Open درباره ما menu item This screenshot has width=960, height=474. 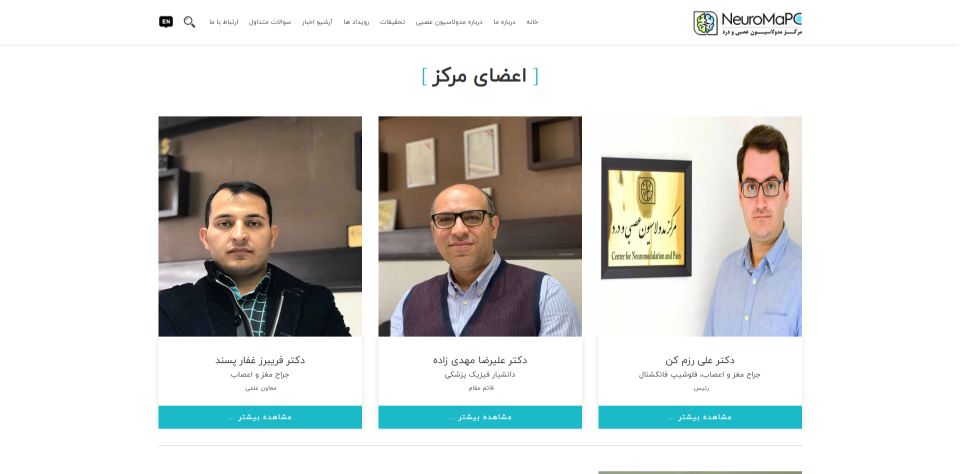coord(504,22)
